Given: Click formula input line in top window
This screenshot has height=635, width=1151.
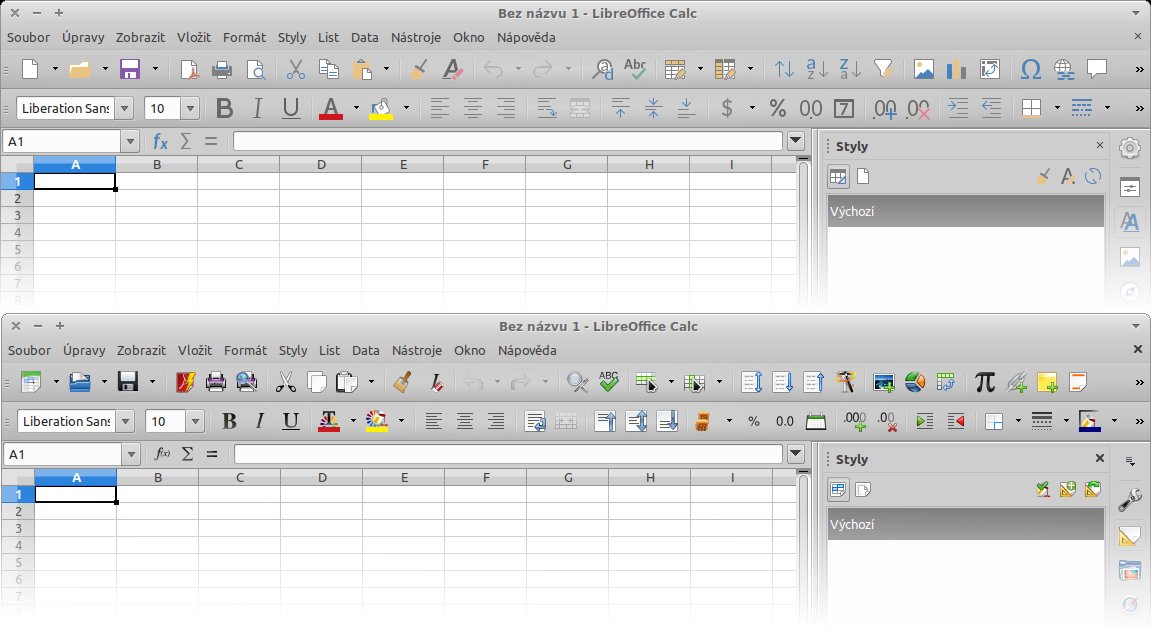Looking at the screenshot, I should (x=508, y=141).
